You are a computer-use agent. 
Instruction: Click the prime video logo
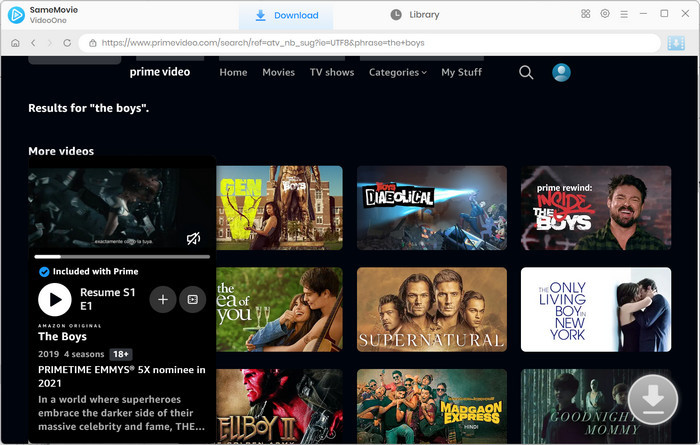coord(160,72)
